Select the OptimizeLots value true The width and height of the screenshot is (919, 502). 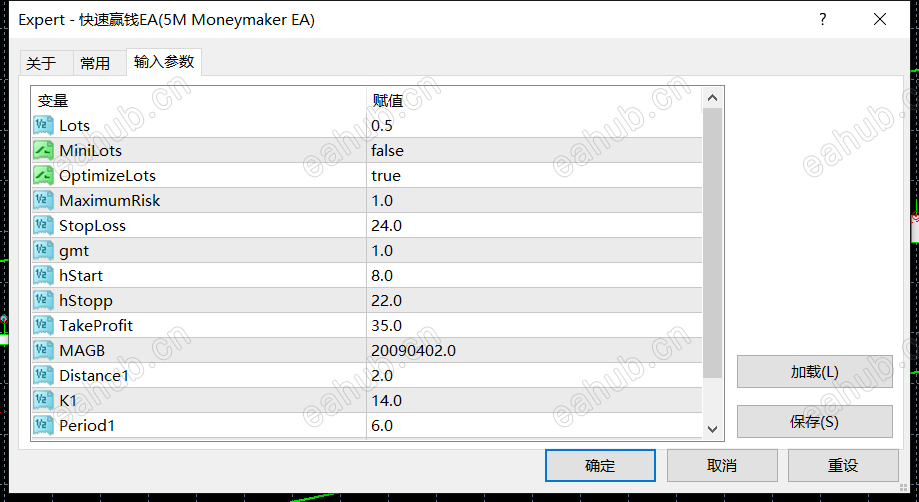pyautogui.click(x=386, y=176)
